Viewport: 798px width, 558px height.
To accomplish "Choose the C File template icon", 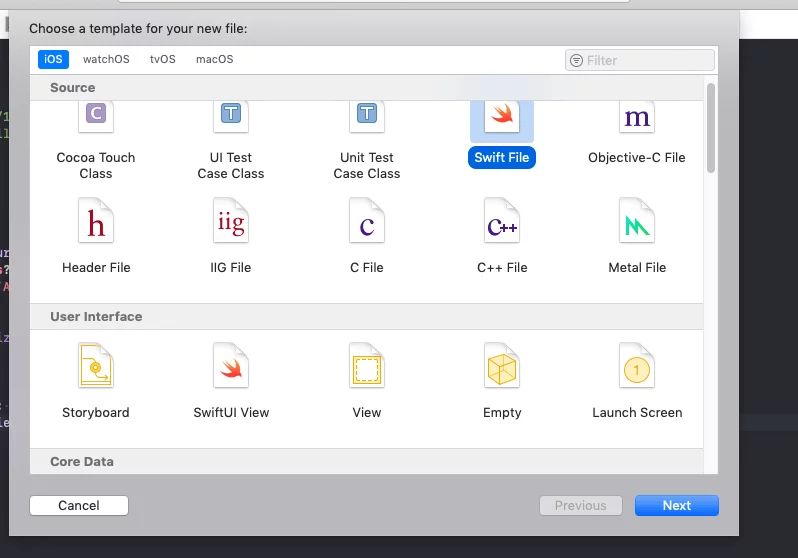I will [367, 220].
